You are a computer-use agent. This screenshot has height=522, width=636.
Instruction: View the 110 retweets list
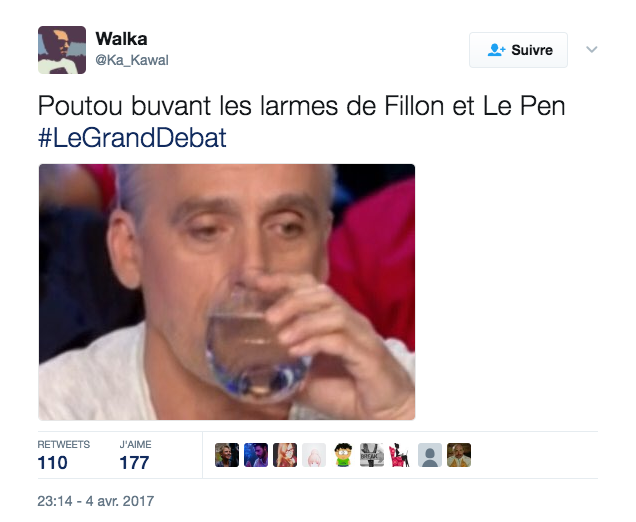coord(64,456)
